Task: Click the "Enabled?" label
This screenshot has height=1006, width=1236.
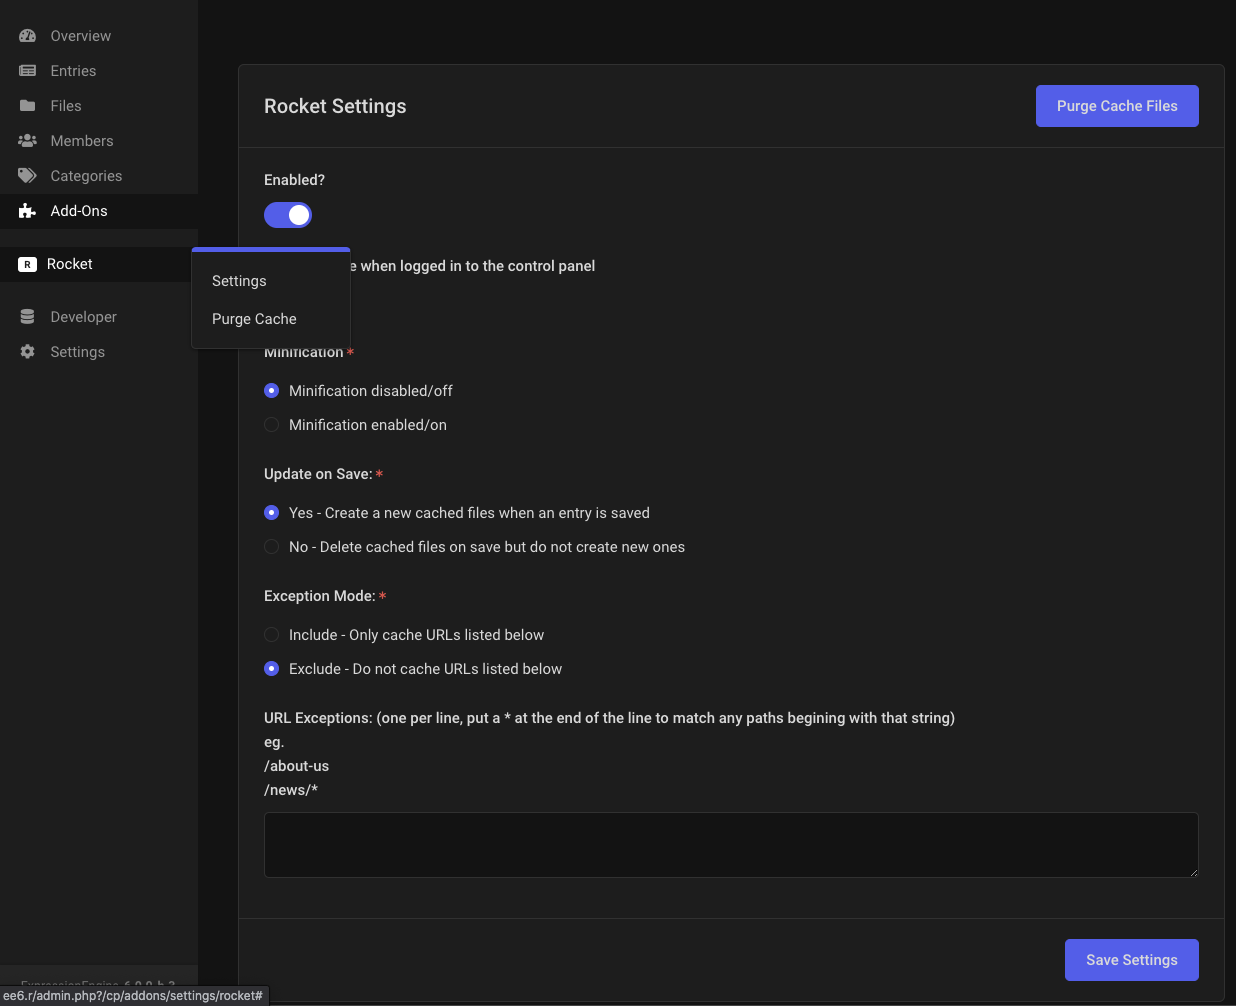Action: [294, 180]
